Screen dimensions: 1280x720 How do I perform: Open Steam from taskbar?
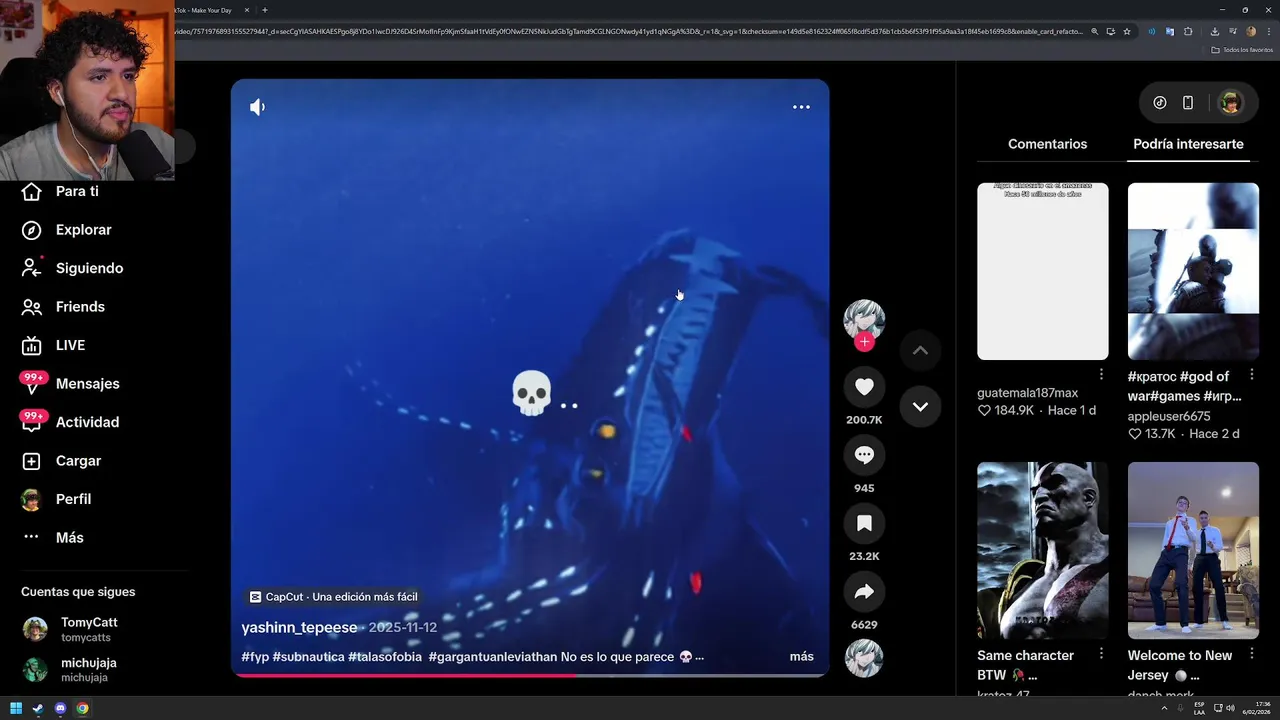pos(38,709)
